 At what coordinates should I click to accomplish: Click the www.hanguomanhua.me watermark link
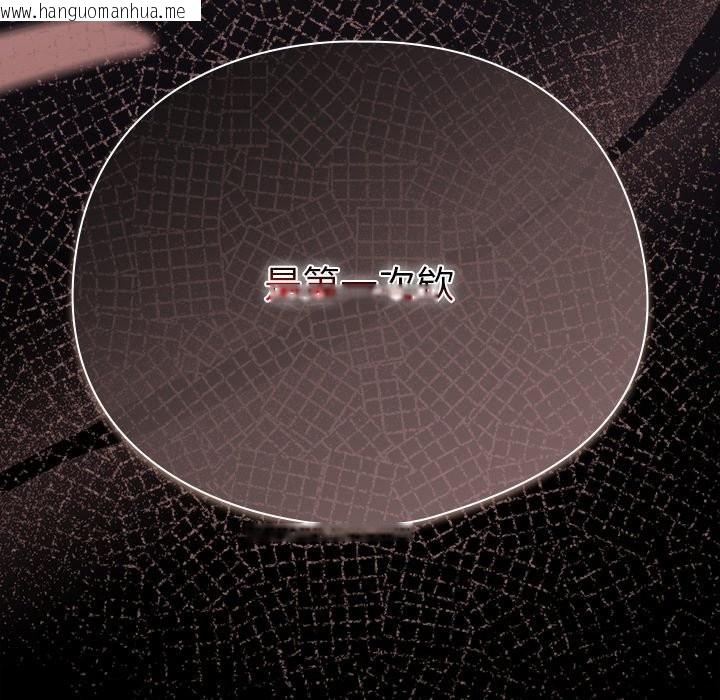pyautogui.click(x=93, y=11)
